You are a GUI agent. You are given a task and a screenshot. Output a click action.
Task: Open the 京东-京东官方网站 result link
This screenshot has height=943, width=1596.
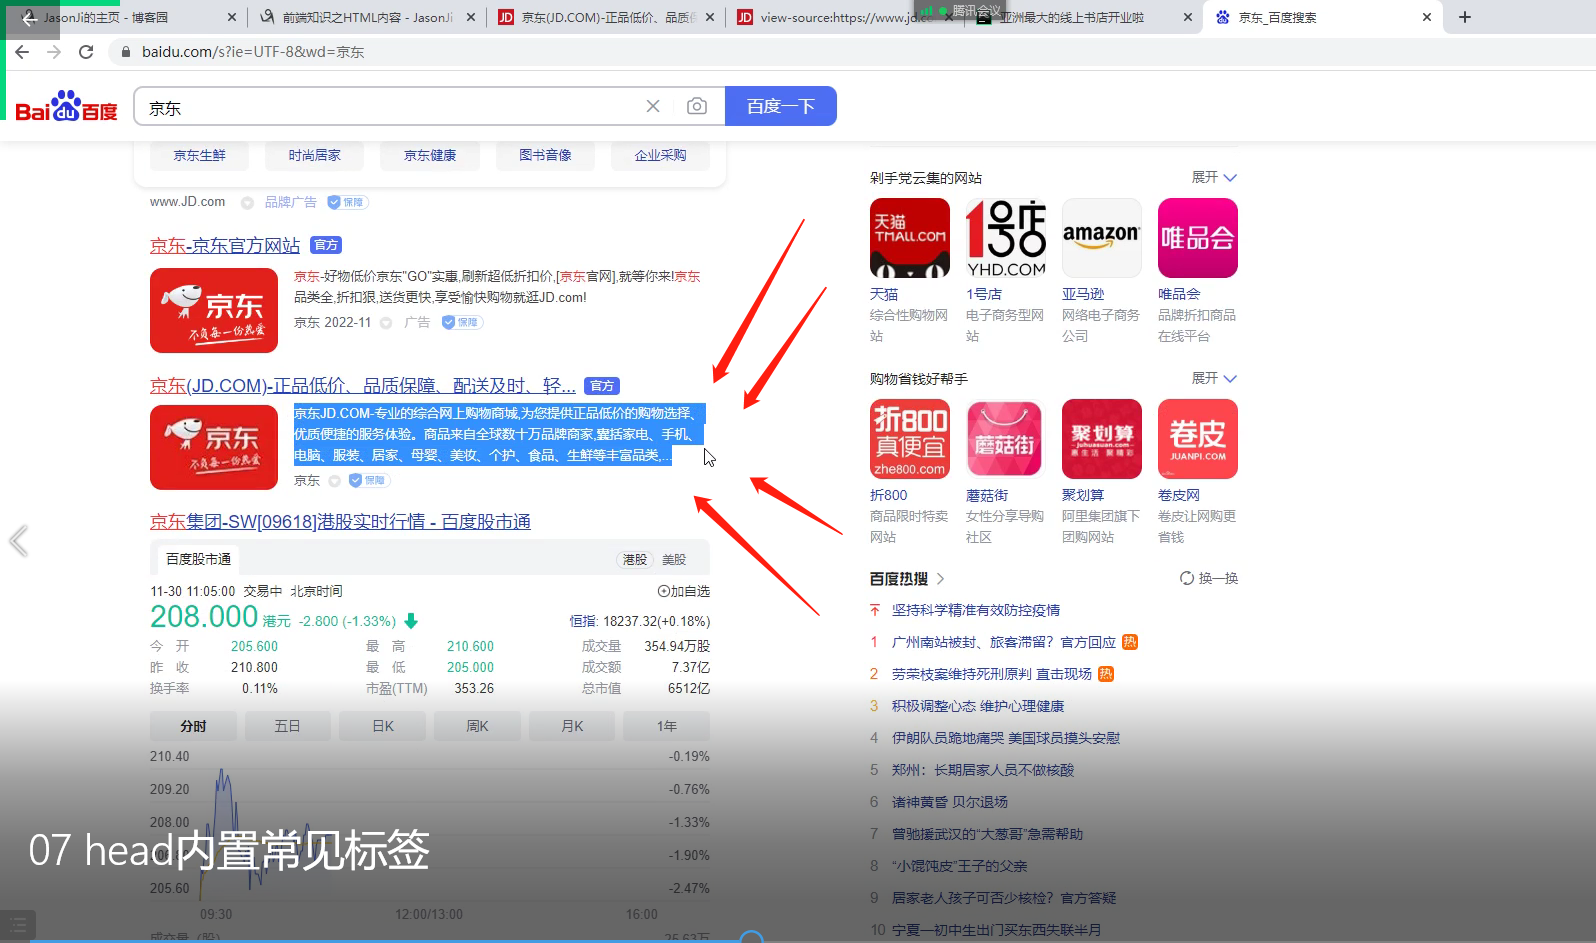pyautogui.click(x=225, y=245)
